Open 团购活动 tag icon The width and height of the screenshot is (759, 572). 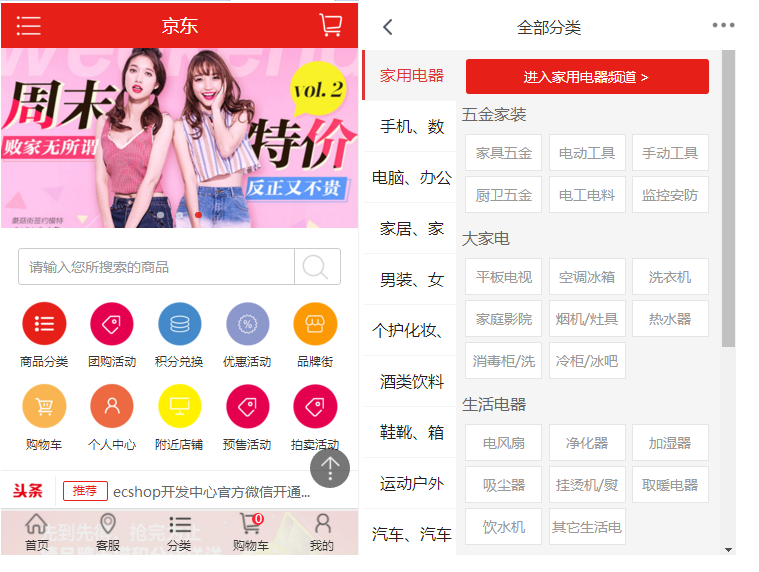112,324
